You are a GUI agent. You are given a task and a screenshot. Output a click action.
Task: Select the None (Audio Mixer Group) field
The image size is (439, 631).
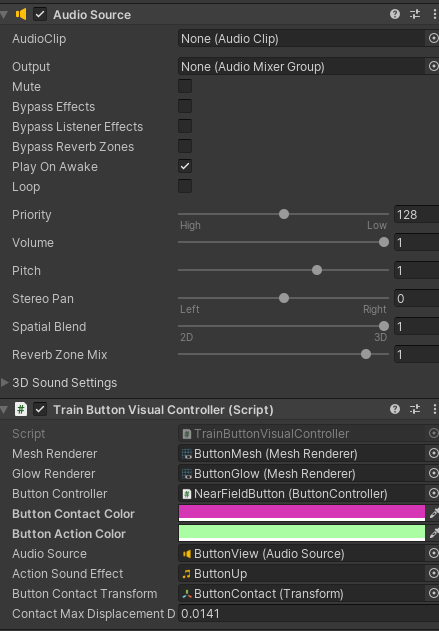pyautogui.click(x=302, y=66)
